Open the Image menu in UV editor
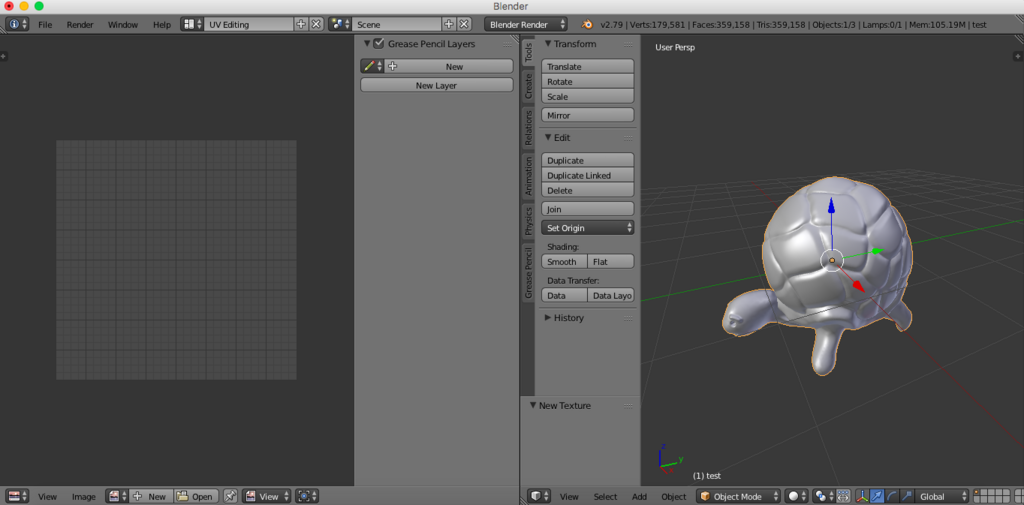The image size is (1024, 505). coord(84,497)
